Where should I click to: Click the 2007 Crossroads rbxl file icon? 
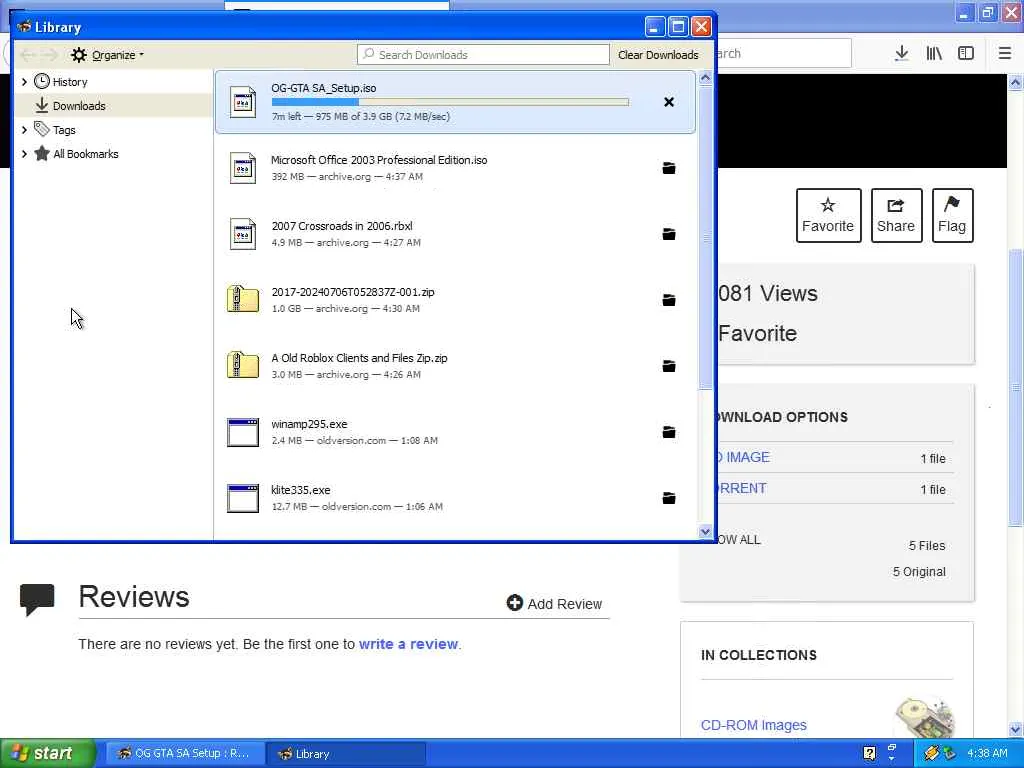coord(243,234)
